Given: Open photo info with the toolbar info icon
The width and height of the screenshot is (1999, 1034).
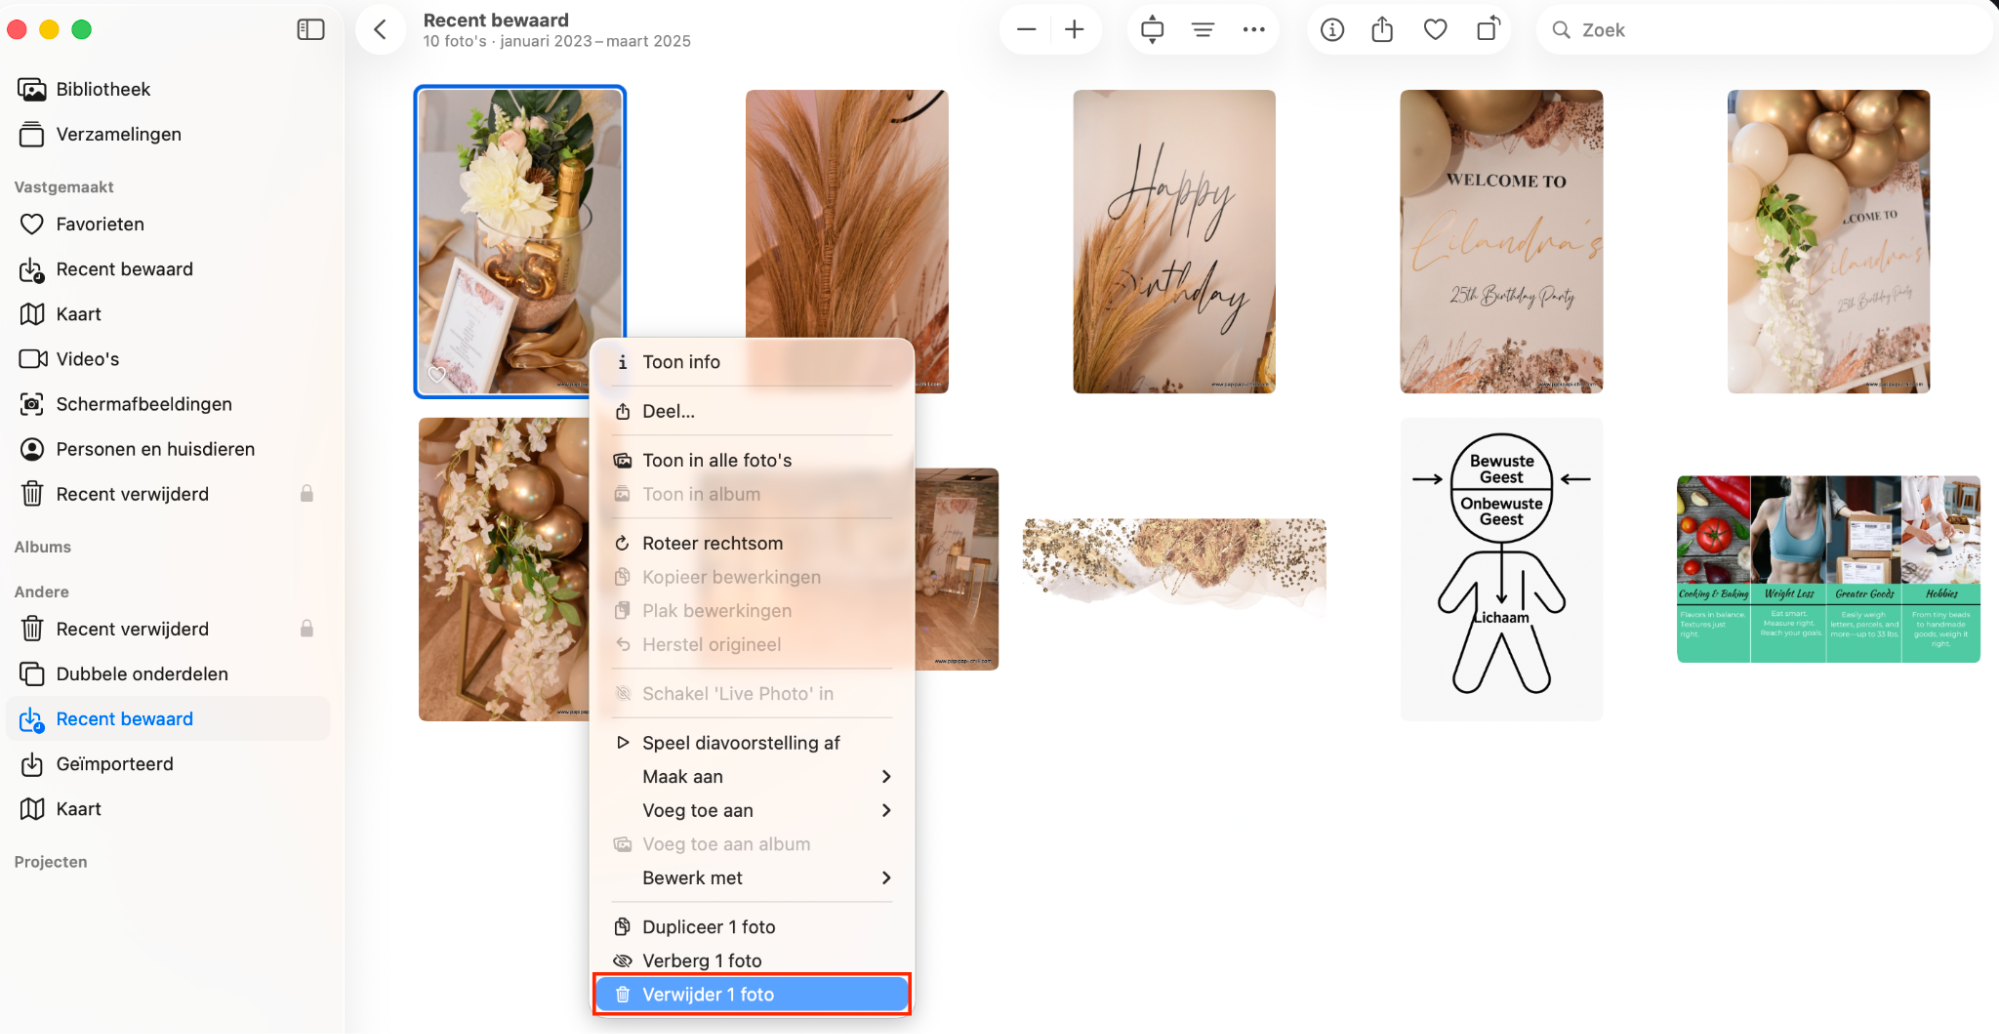Looking at the screenshot, I should pyautogui.click(x=1332, y=29).
